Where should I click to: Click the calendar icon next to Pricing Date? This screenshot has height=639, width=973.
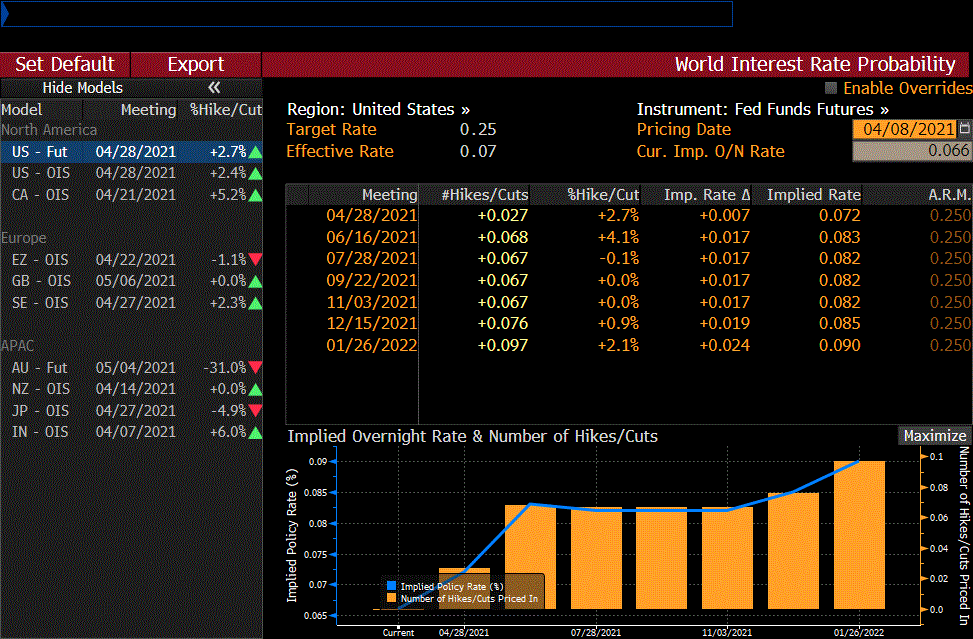[x=965, y=129]
